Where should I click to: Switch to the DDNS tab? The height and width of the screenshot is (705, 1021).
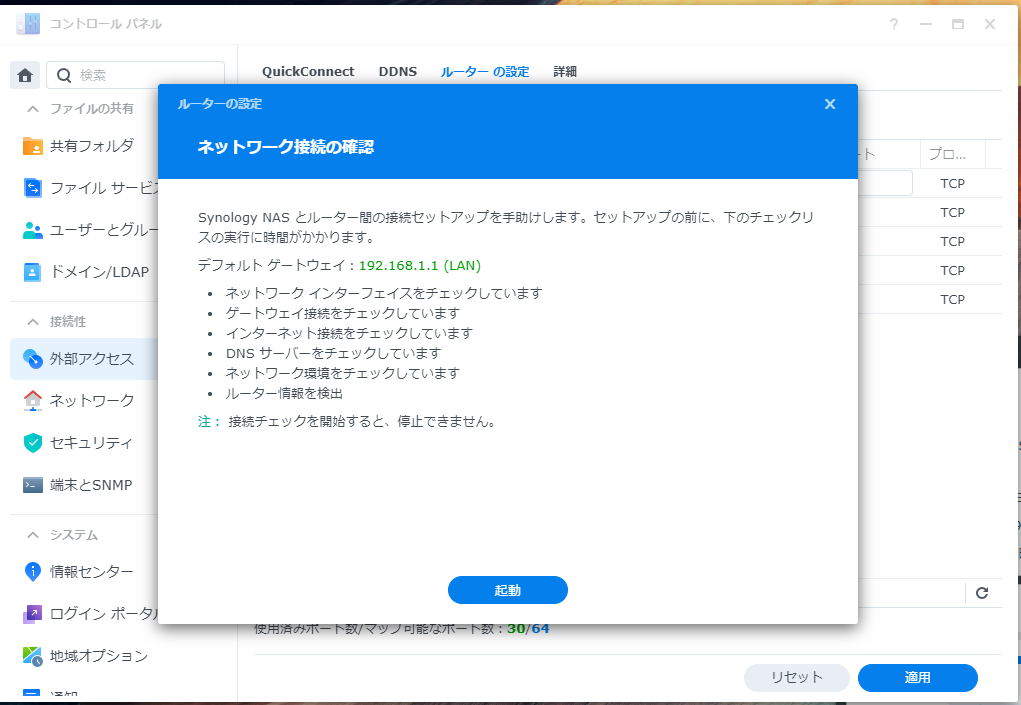point(398,72)
